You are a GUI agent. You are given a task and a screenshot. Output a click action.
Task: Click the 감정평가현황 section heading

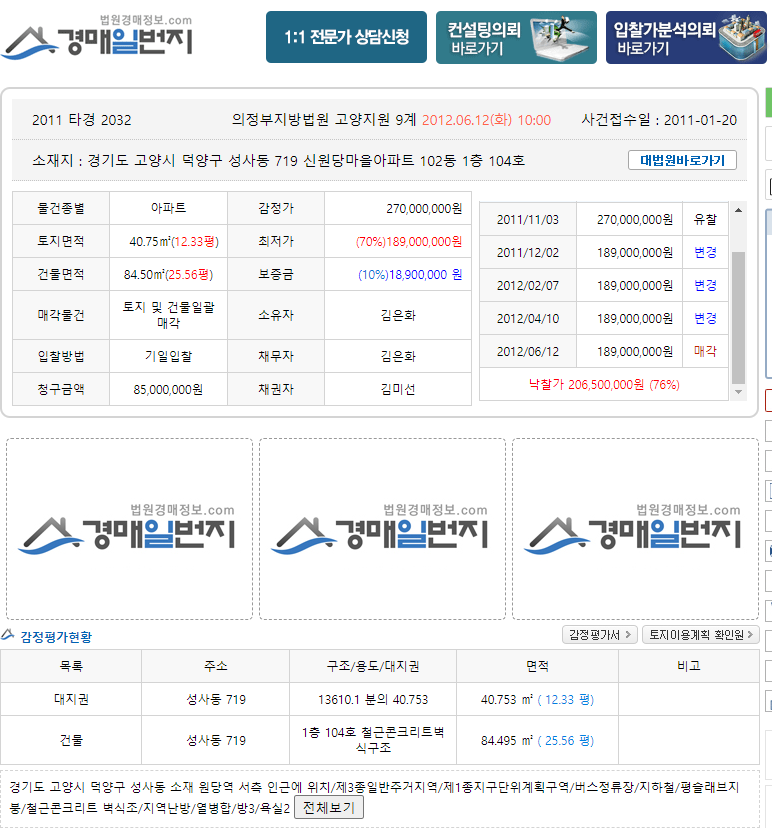[x=56, y=637]
